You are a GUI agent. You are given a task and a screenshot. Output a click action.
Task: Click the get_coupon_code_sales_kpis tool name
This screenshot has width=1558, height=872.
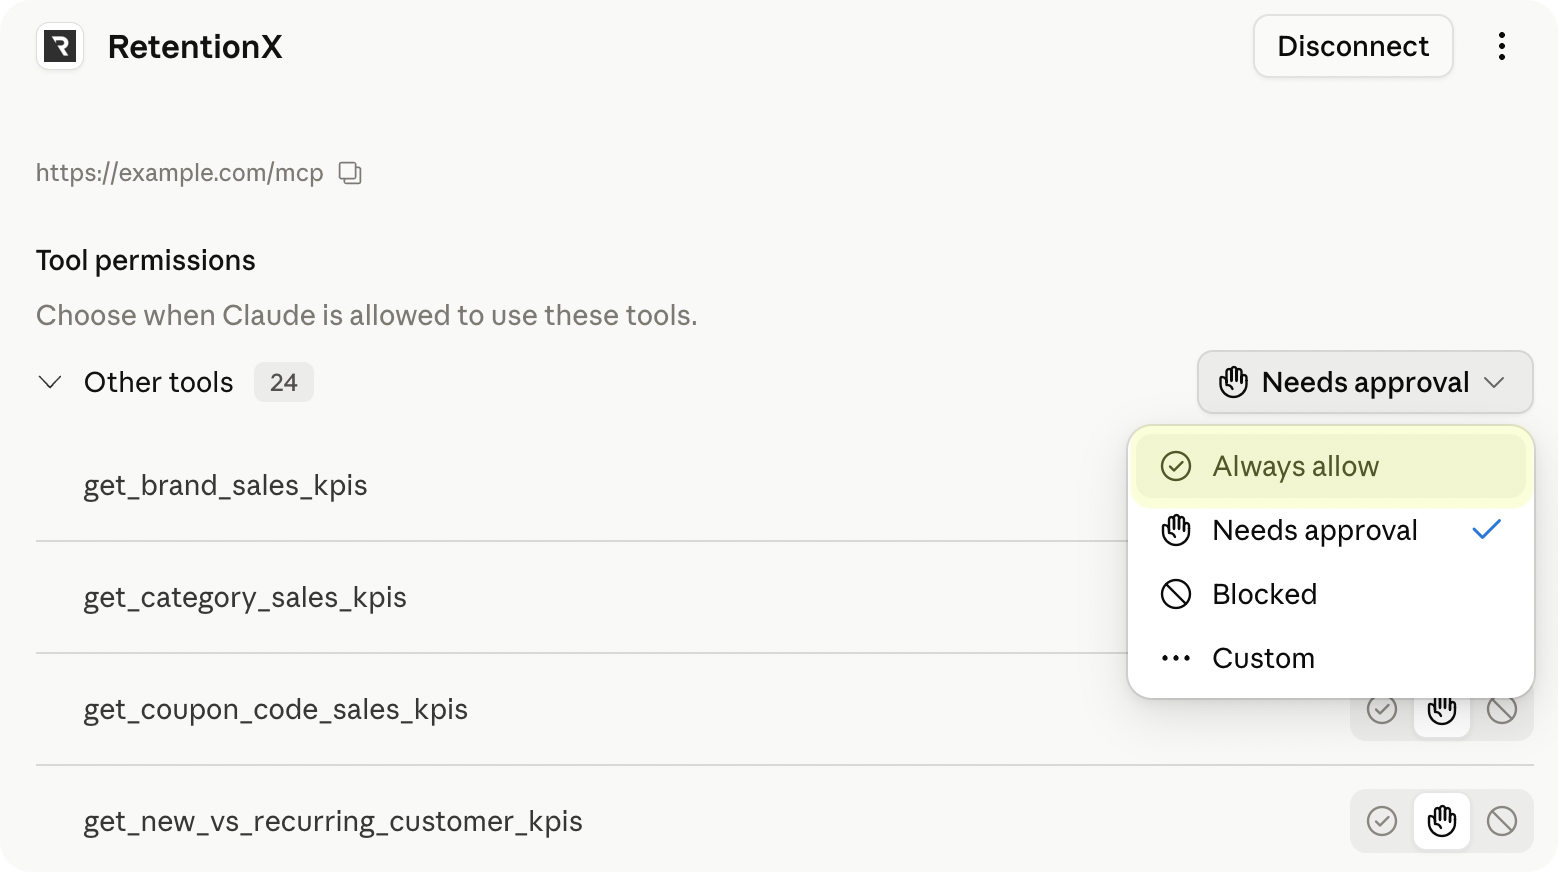tap(275, 710)
